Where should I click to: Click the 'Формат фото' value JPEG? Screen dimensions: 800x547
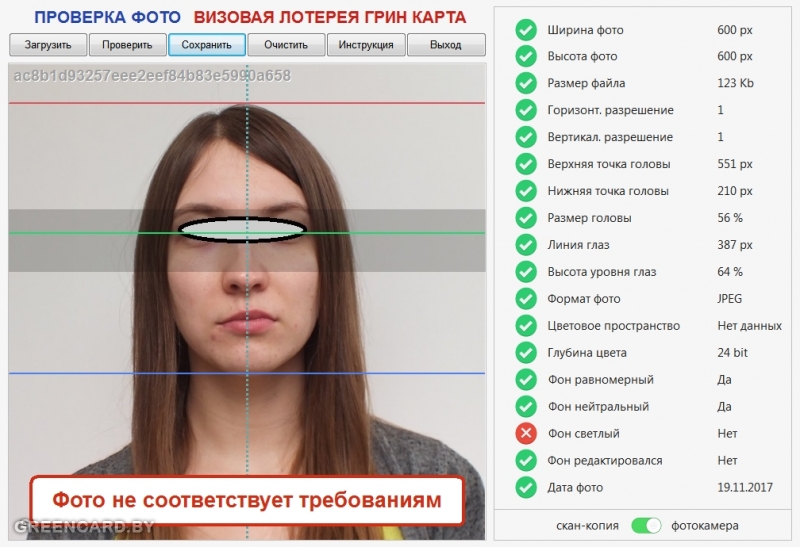coord(729,299)
